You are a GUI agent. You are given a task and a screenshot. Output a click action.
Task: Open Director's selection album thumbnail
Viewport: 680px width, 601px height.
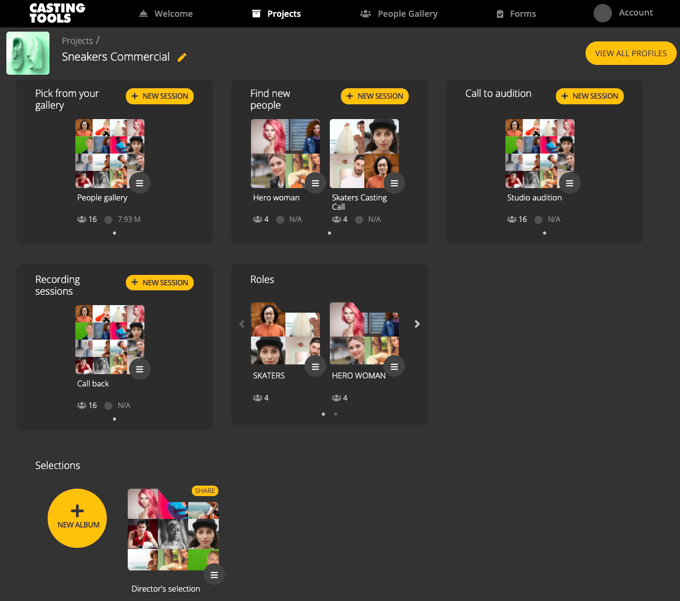click(x=173, y=529)
